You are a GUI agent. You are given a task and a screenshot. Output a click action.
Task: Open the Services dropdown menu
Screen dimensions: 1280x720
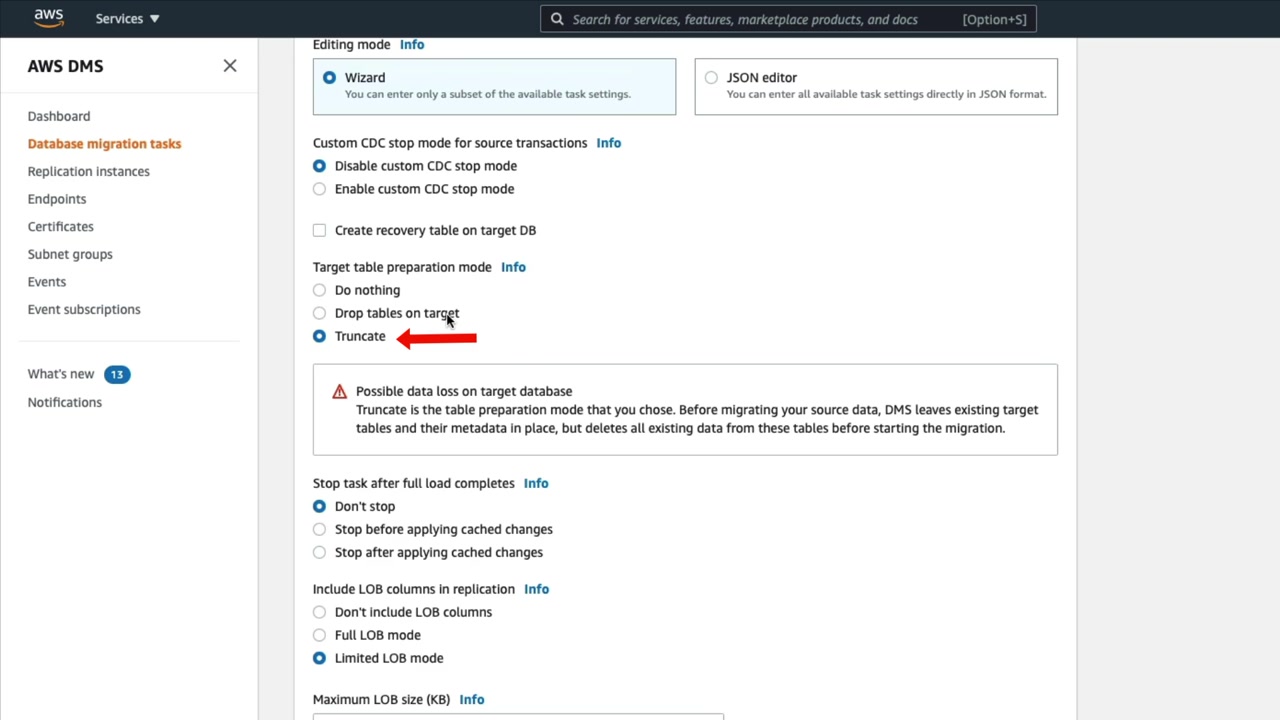point(127,19)
